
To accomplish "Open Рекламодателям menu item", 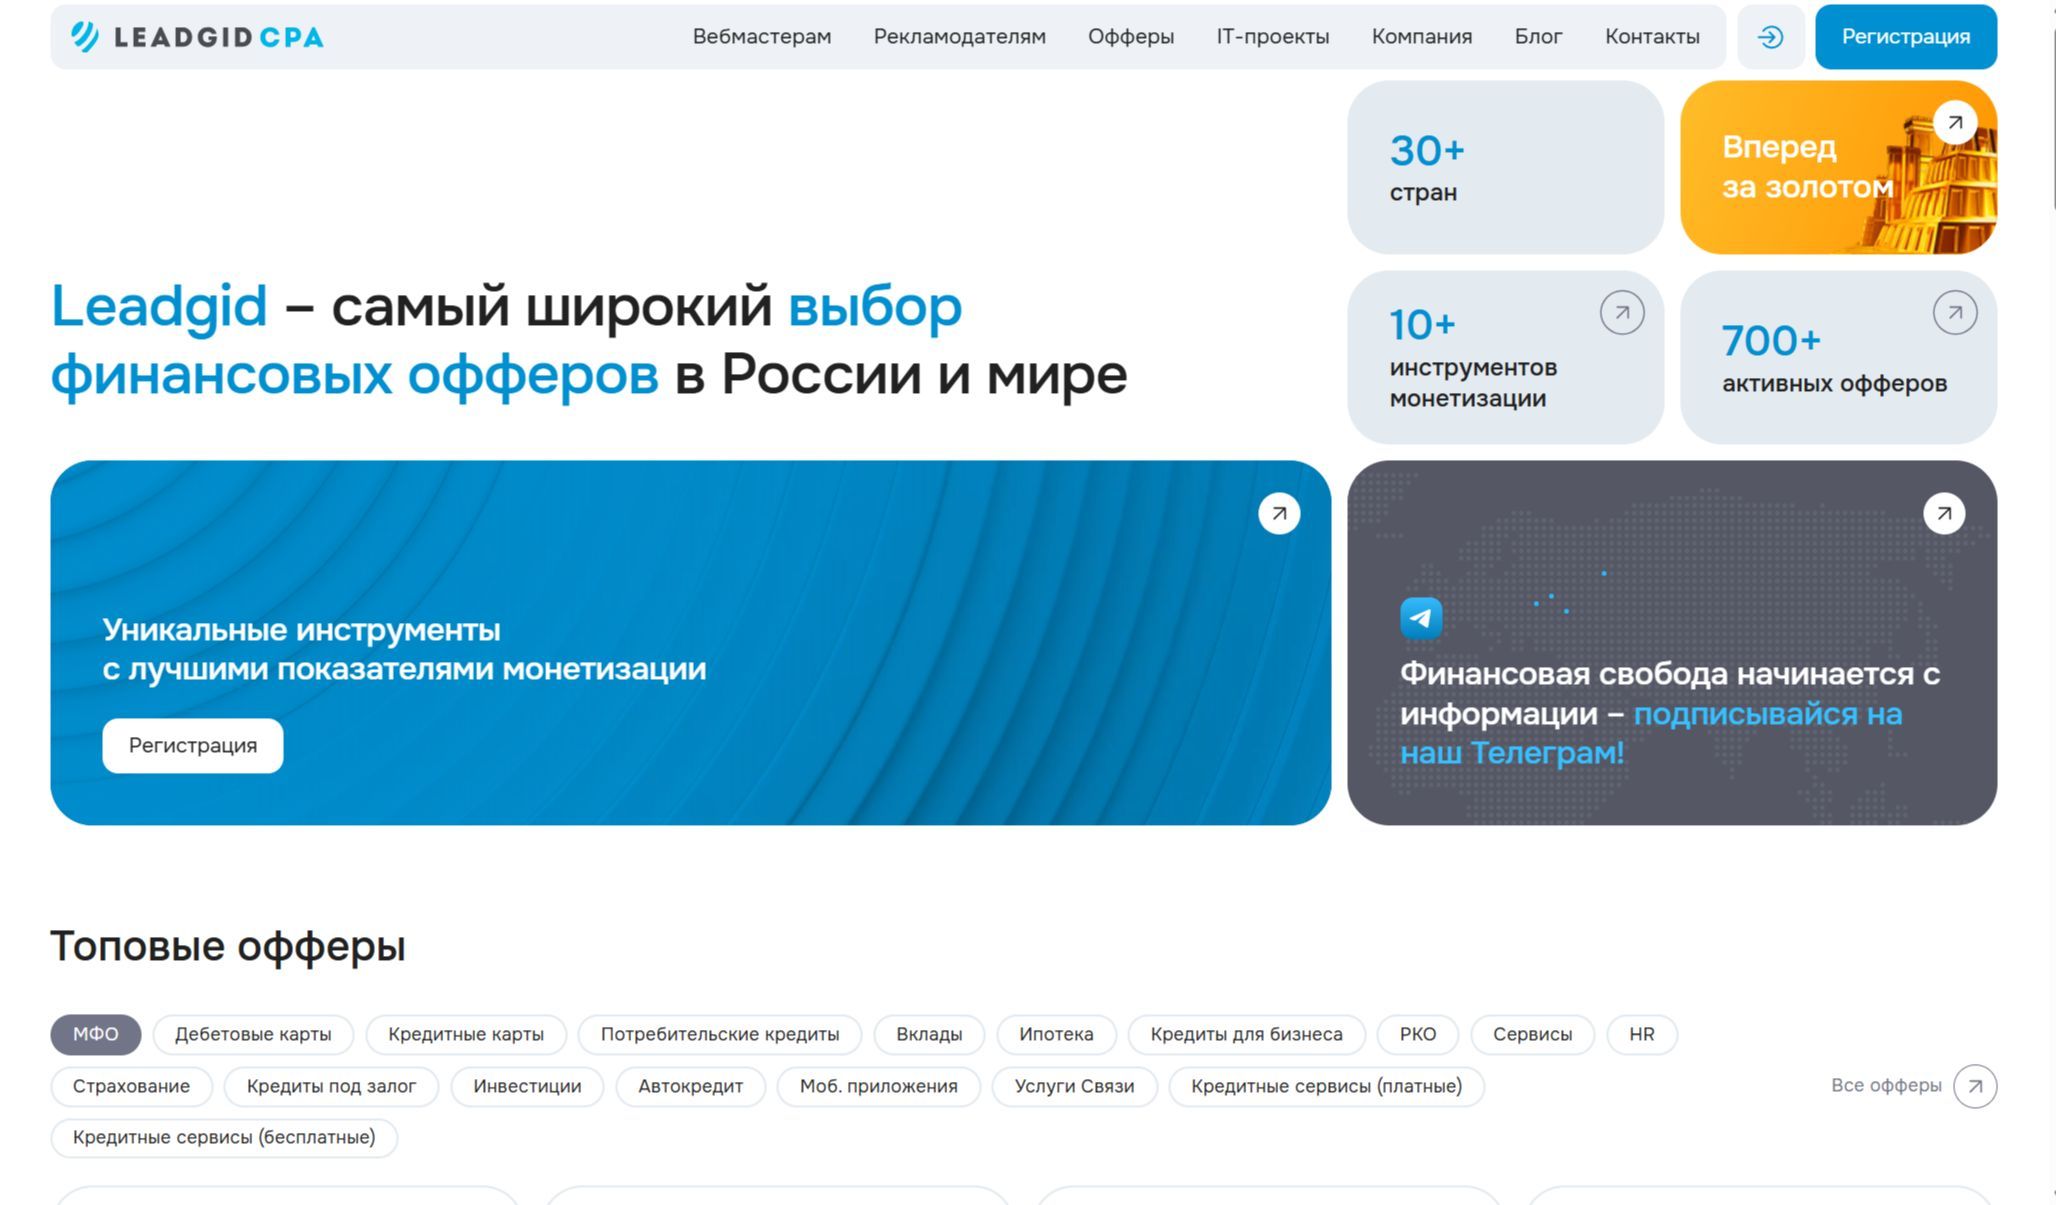I will (x=959, y=37).
